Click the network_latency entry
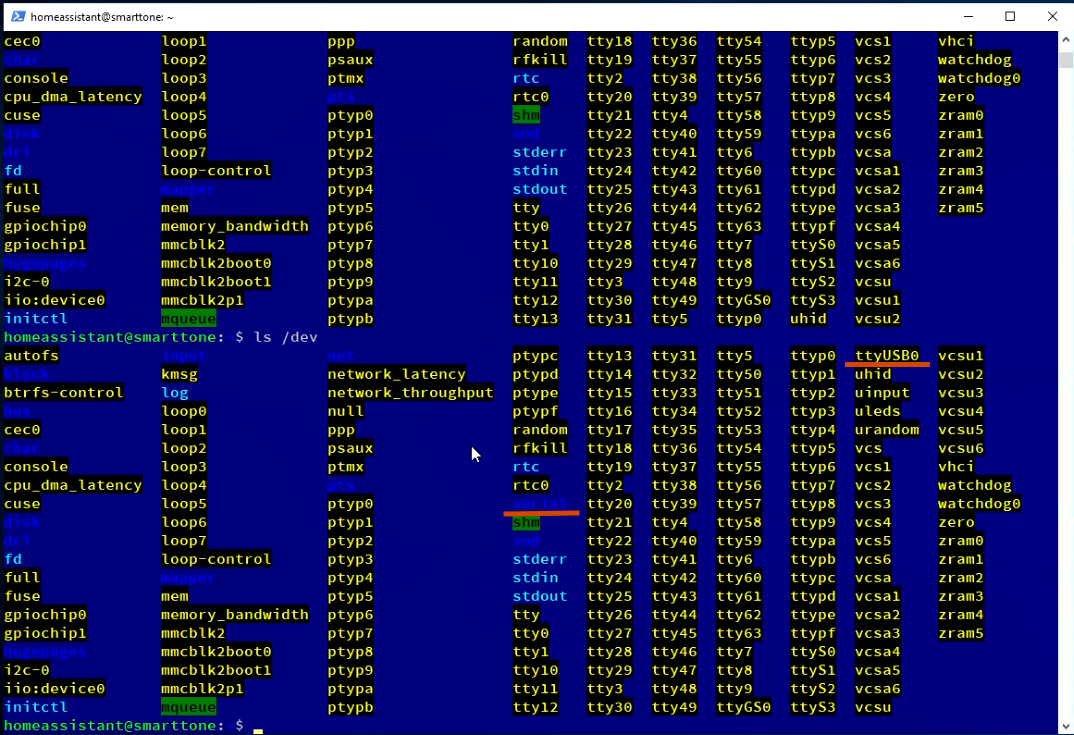This screenshot has width=1074, height=735. [396, 374]
